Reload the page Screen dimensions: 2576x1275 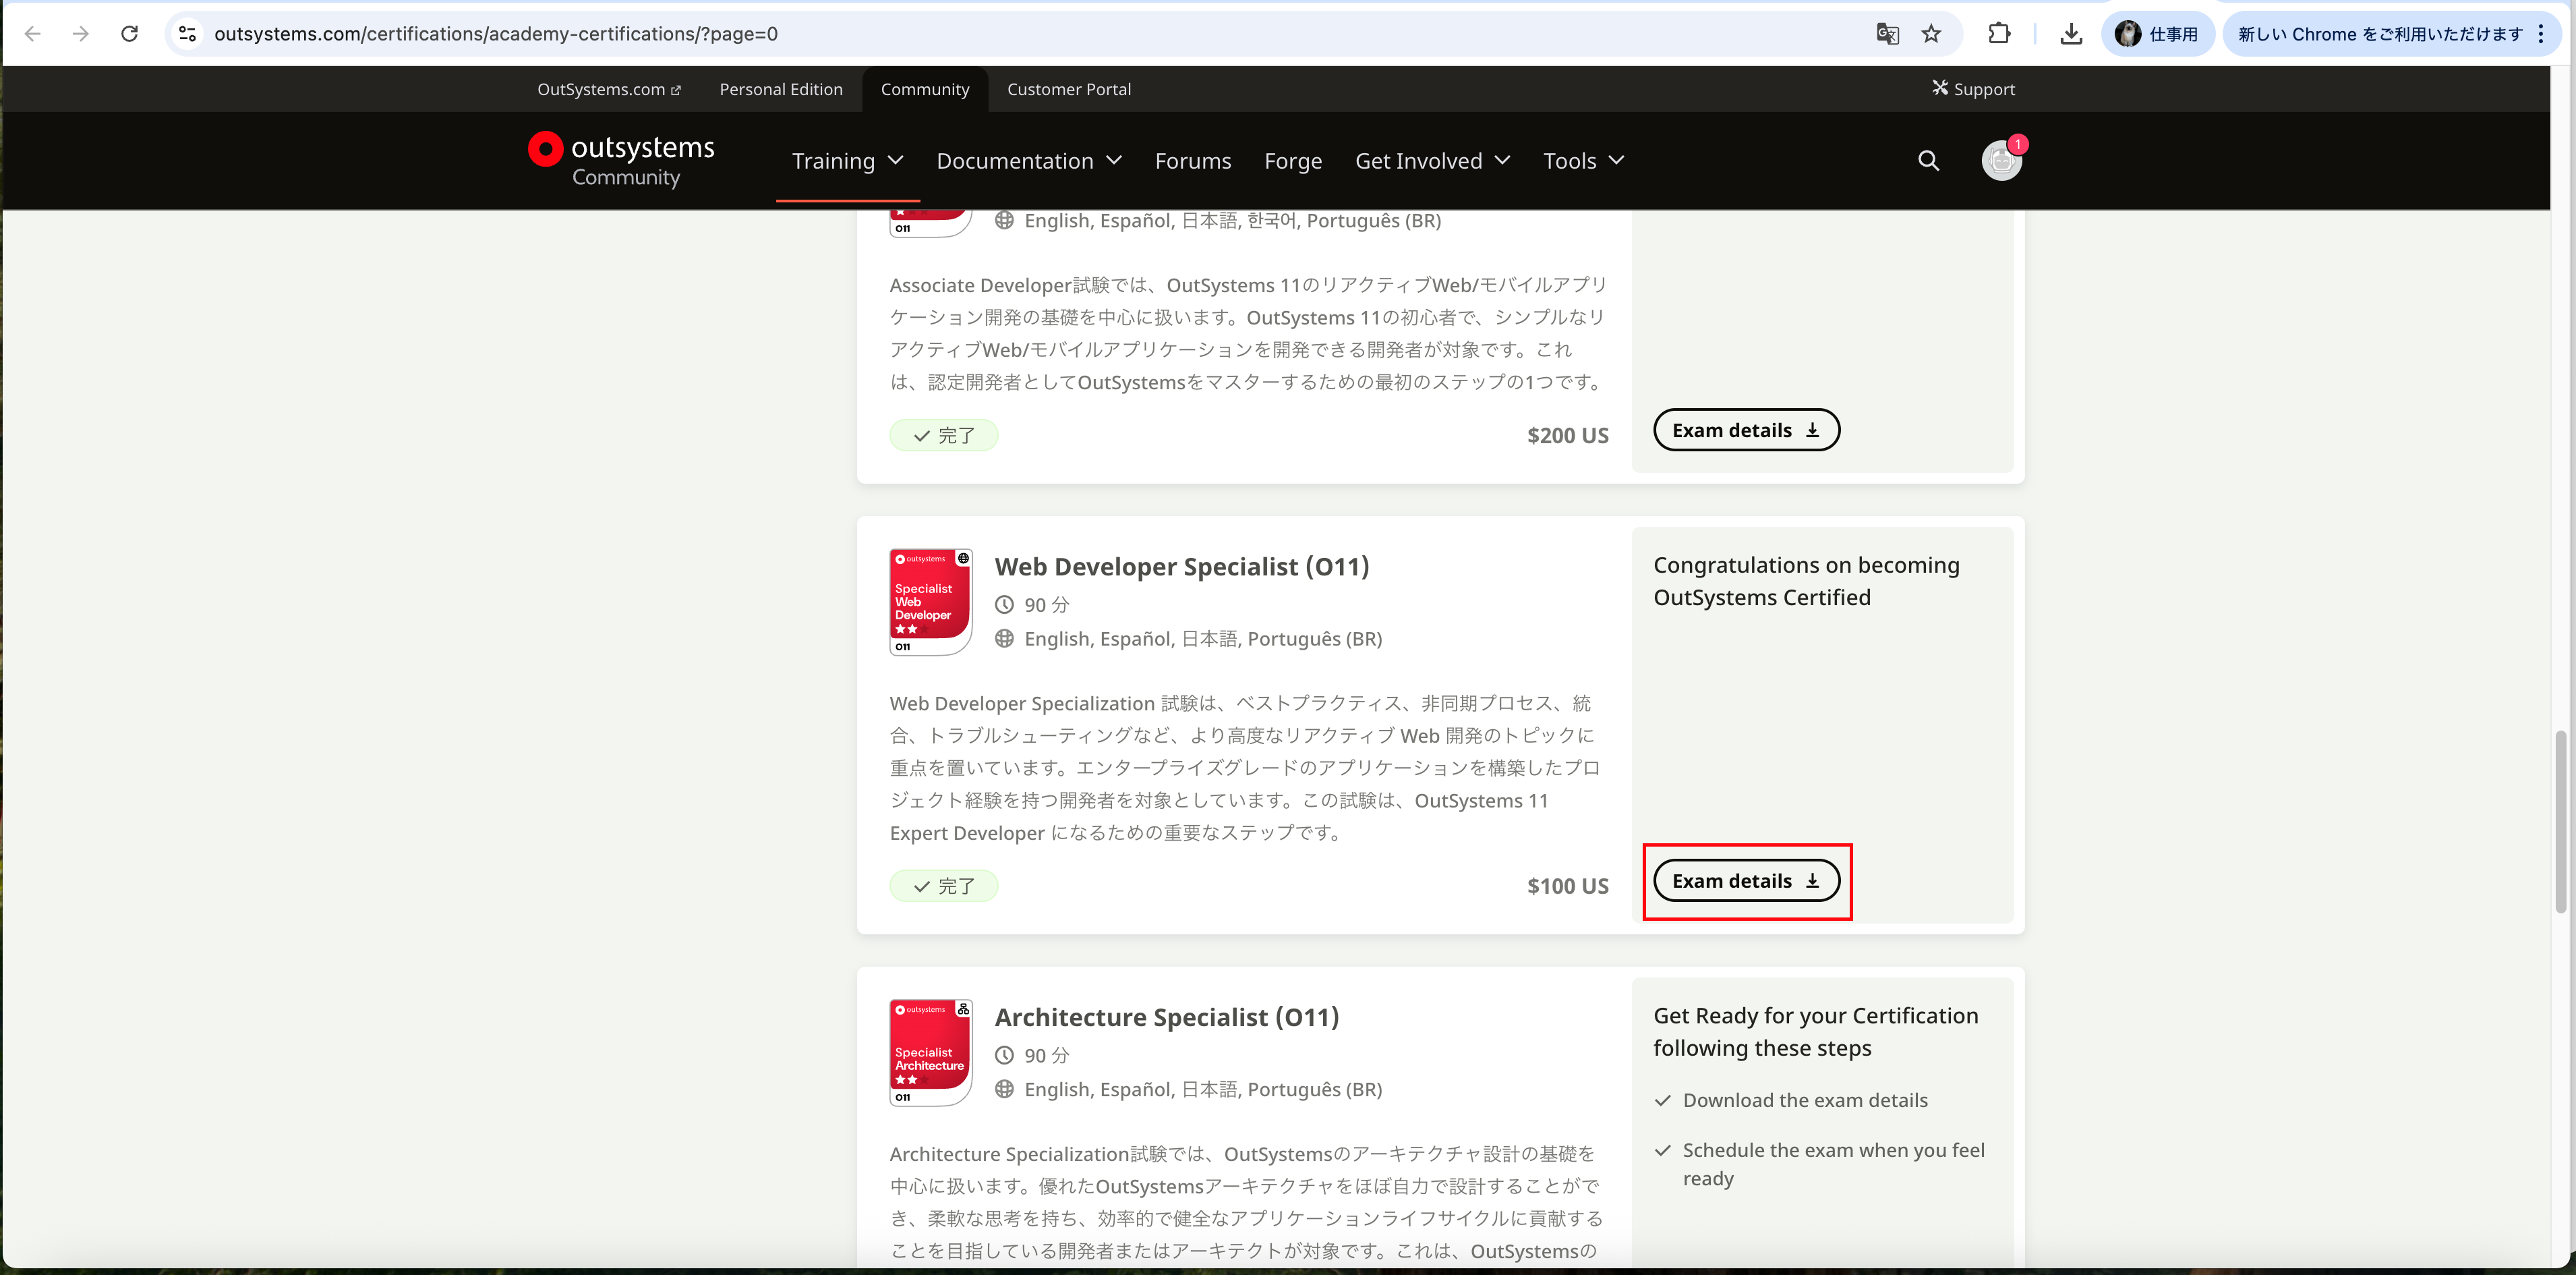click(129, 34)
